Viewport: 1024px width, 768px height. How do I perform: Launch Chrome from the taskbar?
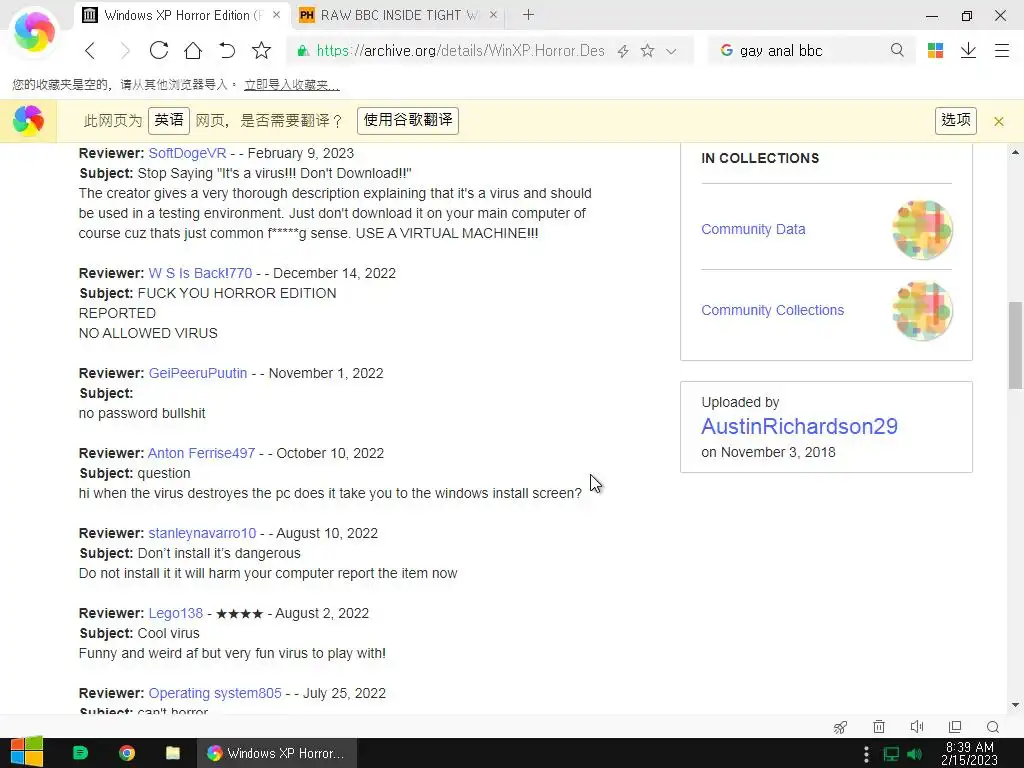127,753
